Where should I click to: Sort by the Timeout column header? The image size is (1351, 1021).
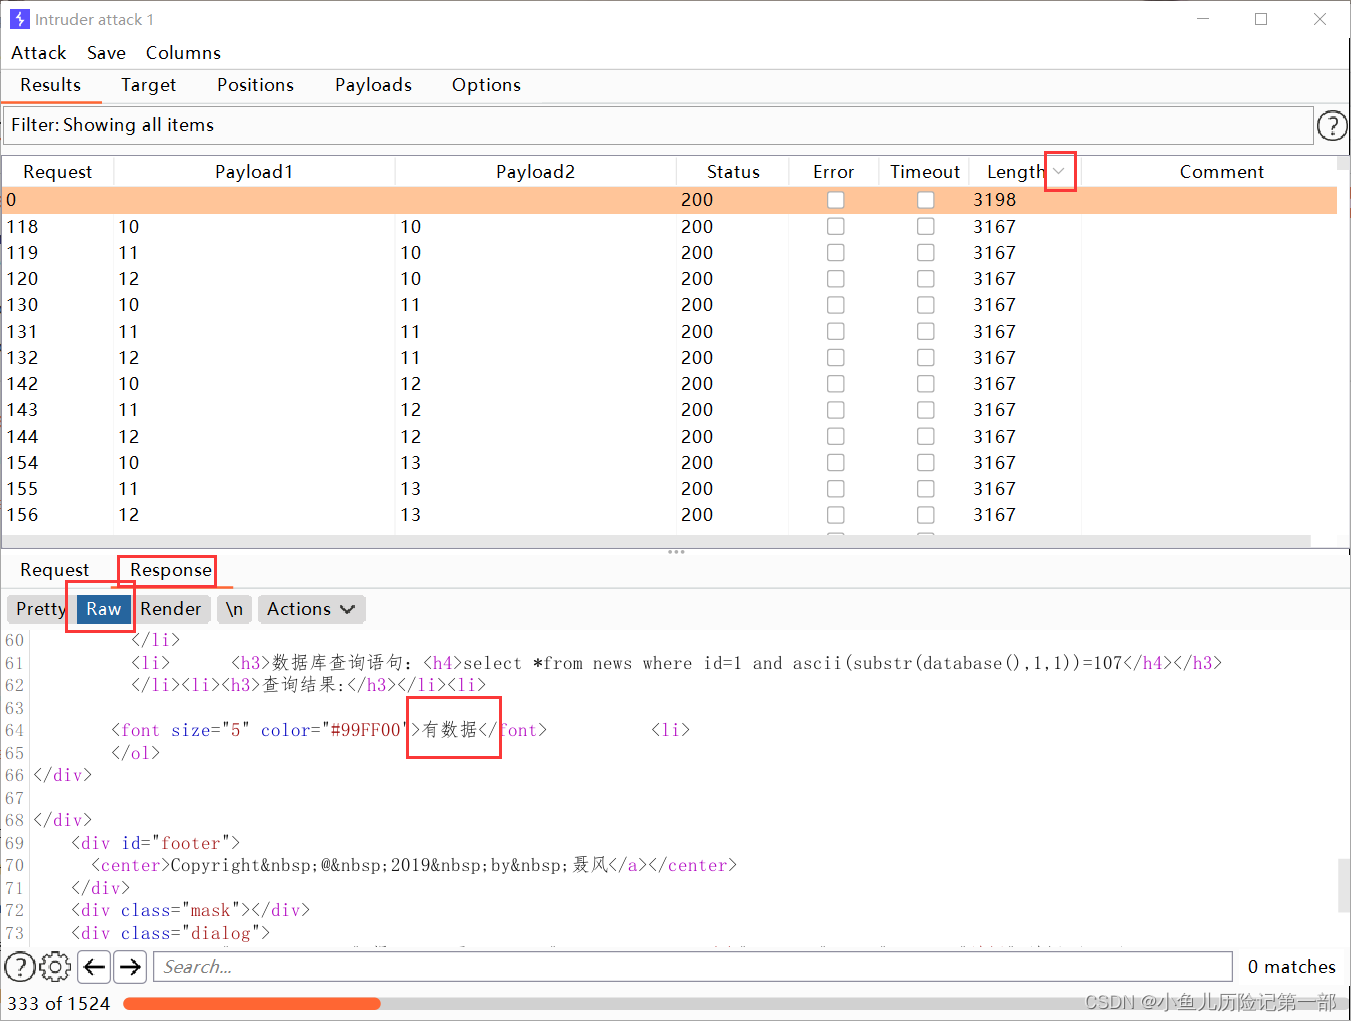point(925,172)
